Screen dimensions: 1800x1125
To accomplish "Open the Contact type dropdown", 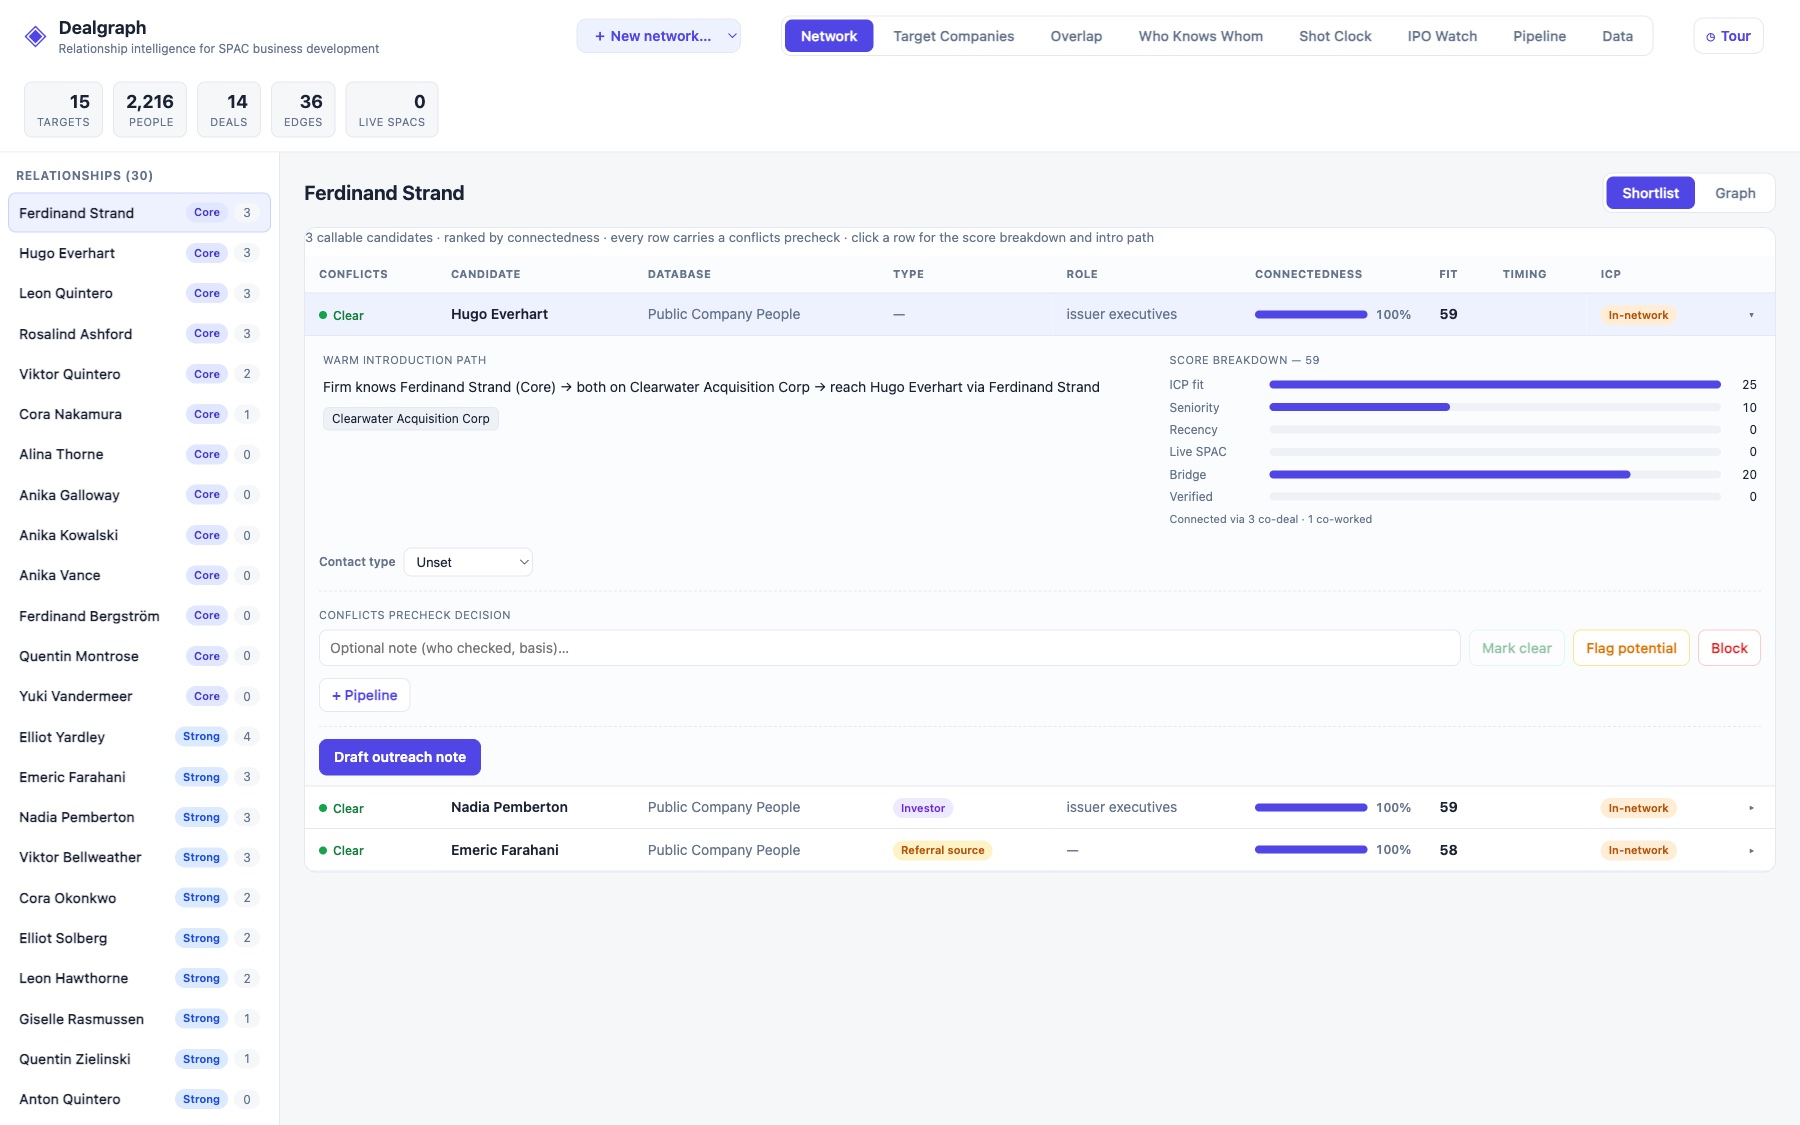I will tap(468, 562).
